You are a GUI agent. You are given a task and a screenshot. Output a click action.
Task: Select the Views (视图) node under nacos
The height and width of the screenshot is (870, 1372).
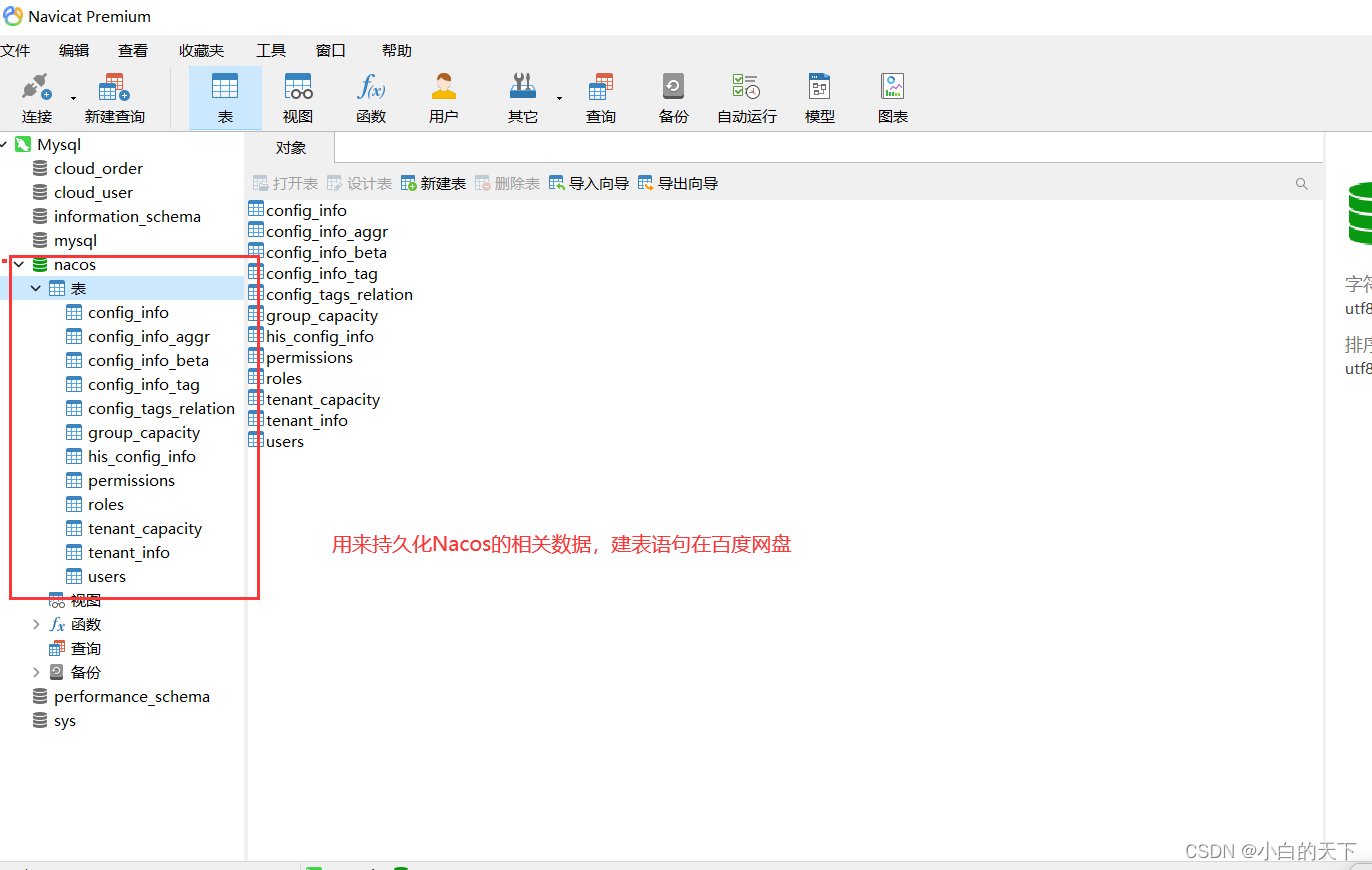coord(85,601)
